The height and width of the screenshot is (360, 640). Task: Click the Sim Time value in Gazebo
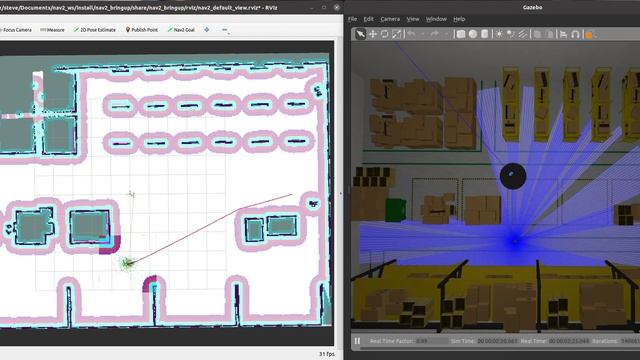point(497,341)
